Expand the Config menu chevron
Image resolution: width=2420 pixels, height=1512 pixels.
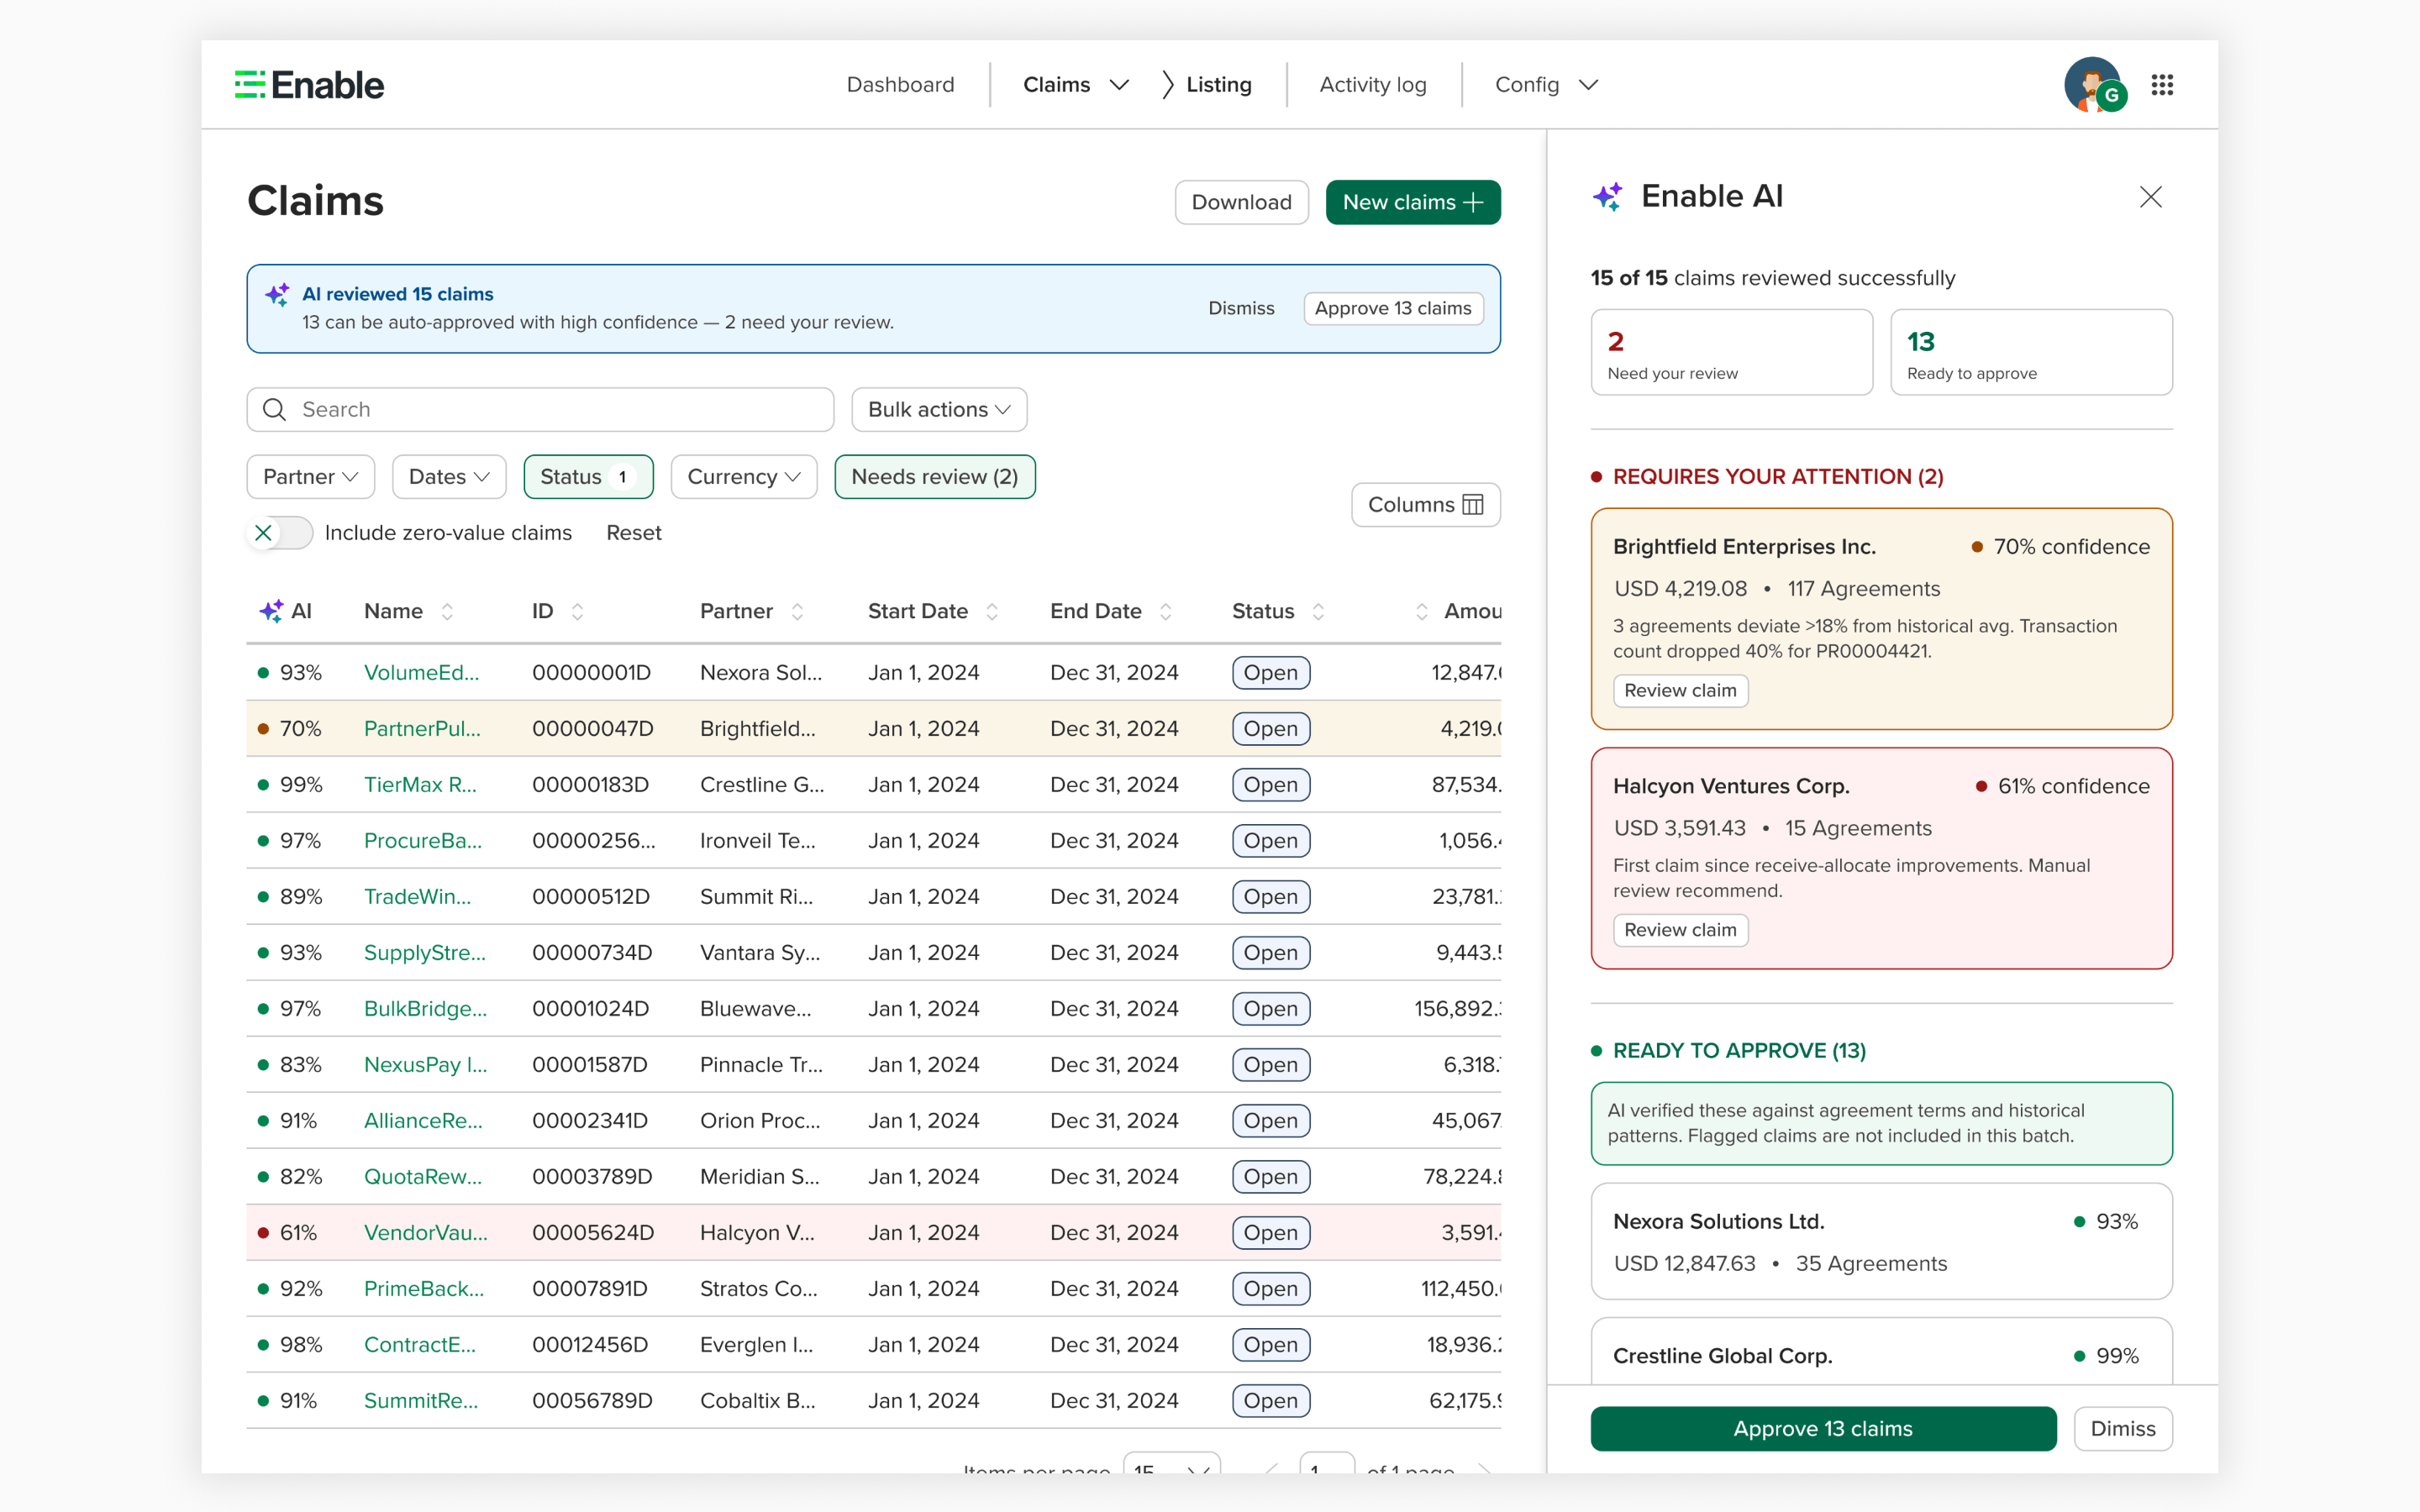[1589, 85]
